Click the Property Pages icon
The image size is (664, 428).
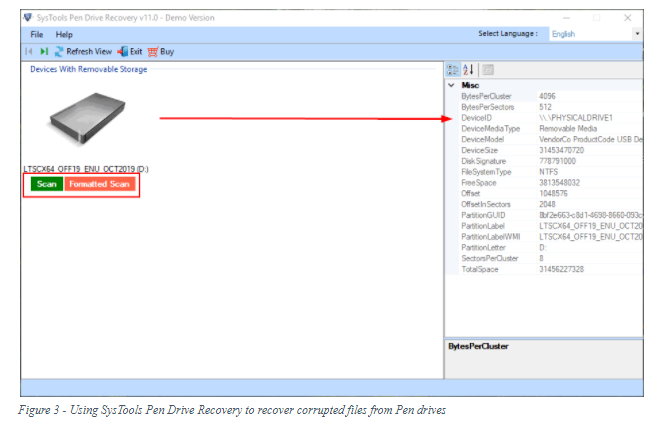(x=488, y=70)
